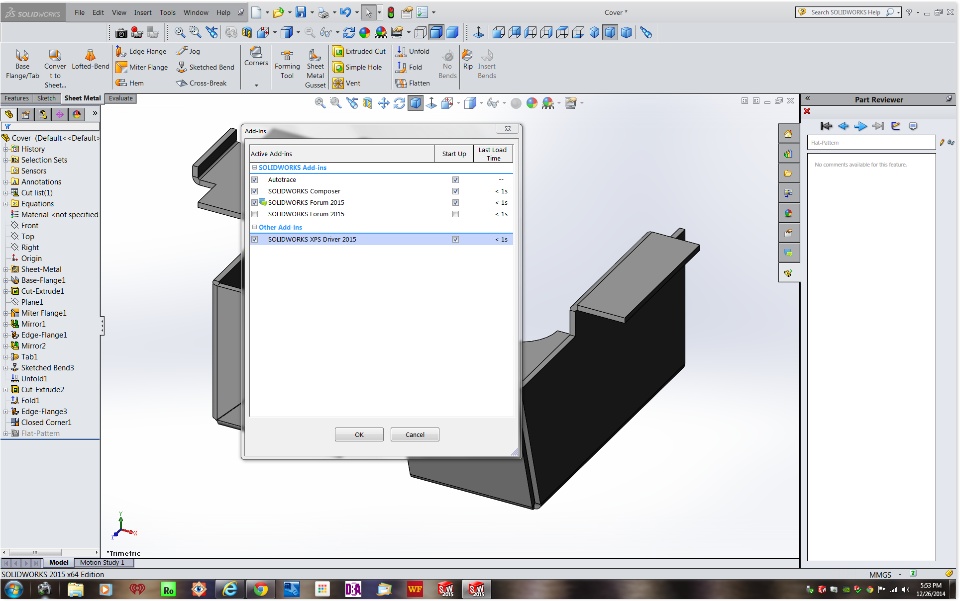The width and height of the screenshot is (960, 601).
Task: Click the Flatten tool
Action: 413,83
